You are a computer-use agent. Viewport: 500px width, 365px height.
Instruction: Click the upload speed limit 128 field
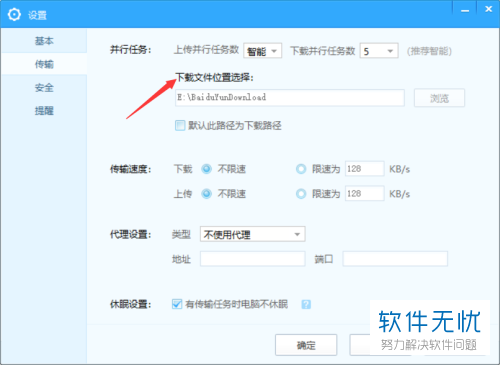click(x=364, y=194)
